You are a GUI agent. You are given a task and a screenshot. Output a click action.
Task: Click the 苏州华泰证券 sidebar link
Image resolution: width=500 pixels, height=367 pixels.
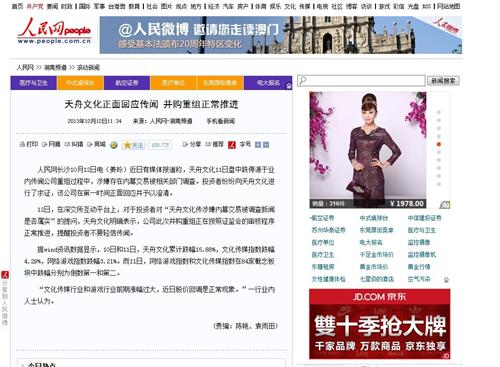coord(328,230)
